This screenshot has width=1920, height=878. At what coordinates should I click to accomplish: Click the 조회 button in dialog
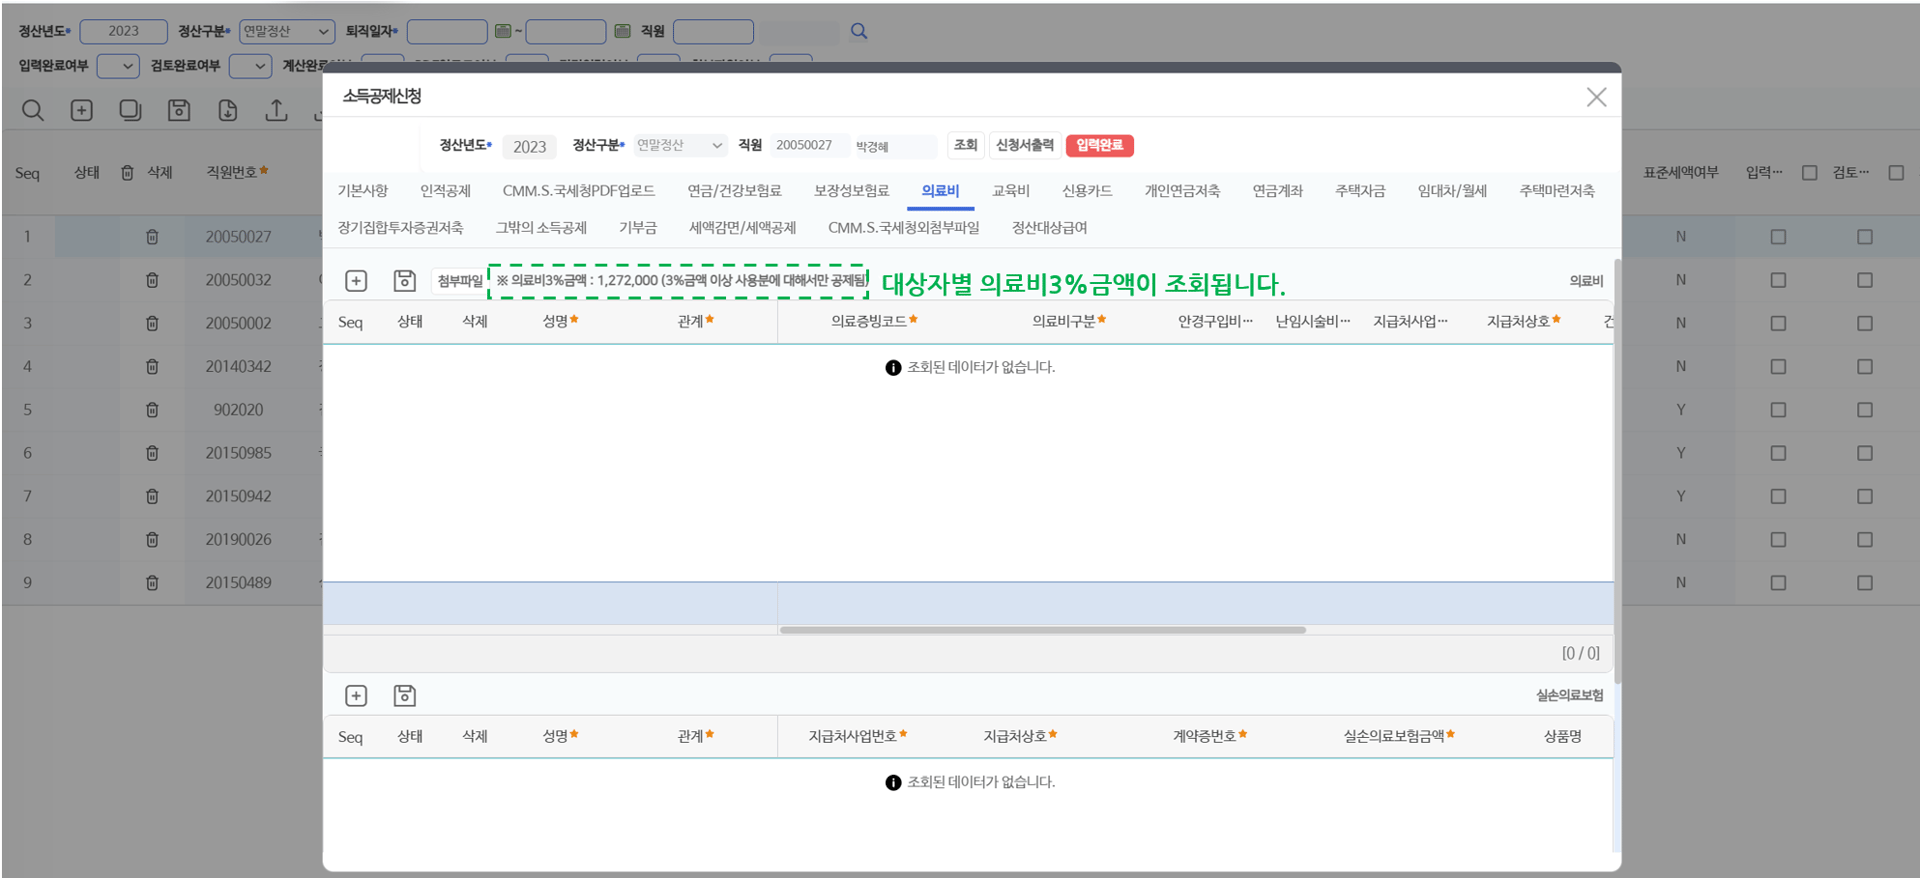[965, 145]
